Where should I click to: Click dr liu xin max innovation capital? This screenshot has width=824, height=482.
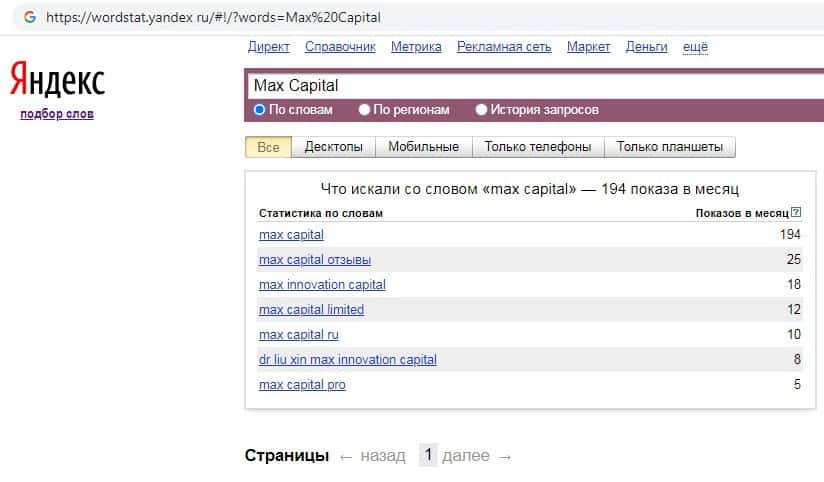347,360
